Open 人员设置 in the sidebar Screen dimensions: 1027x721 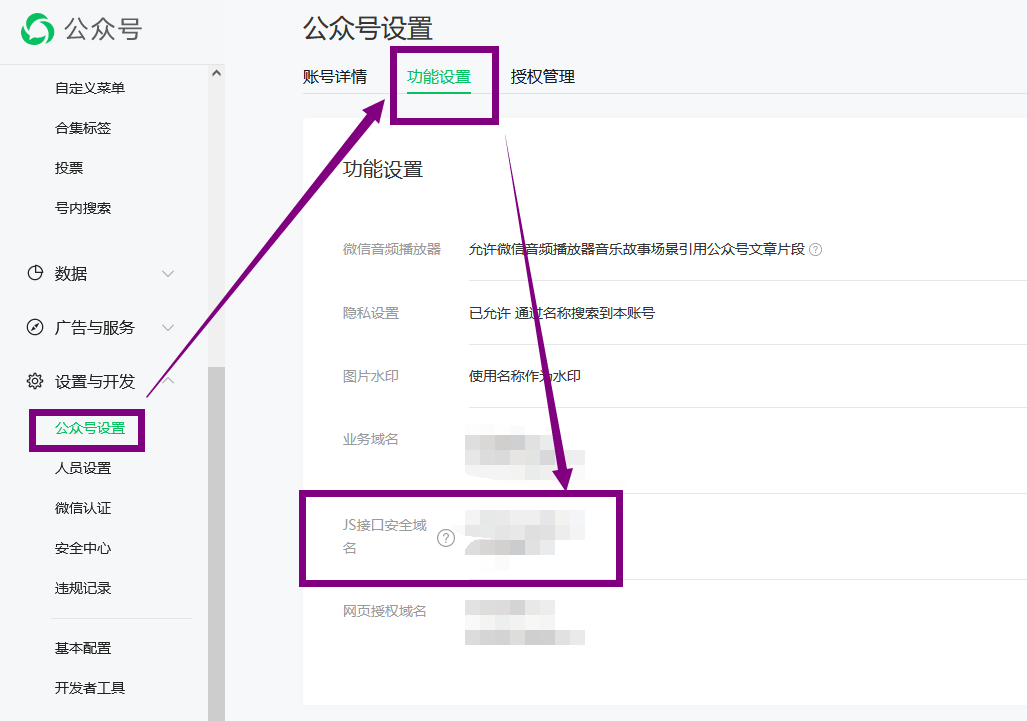pos(83,468)
